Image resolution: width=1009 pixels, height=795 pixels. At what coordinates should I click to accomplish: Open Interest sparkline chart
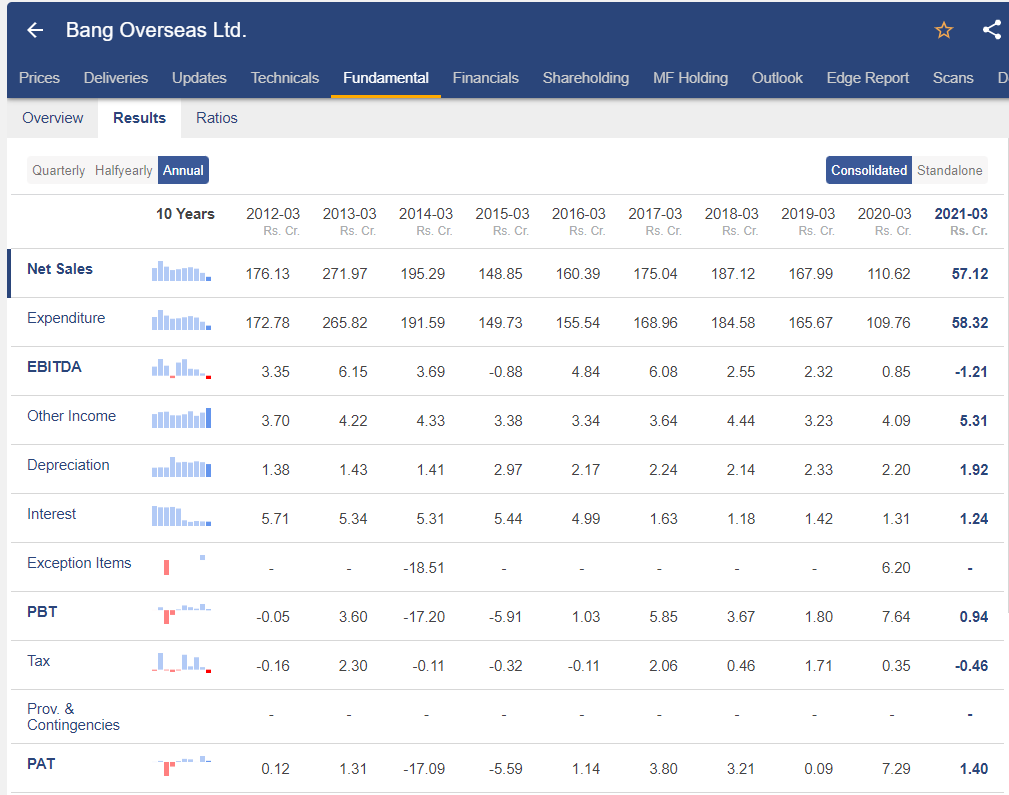[x=181, y=516]
